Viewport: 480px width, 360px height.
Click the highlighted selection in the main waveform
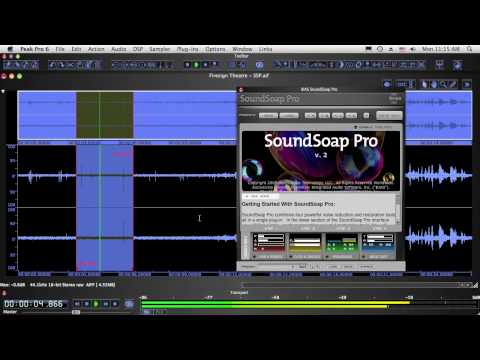(x=105, y=208)
